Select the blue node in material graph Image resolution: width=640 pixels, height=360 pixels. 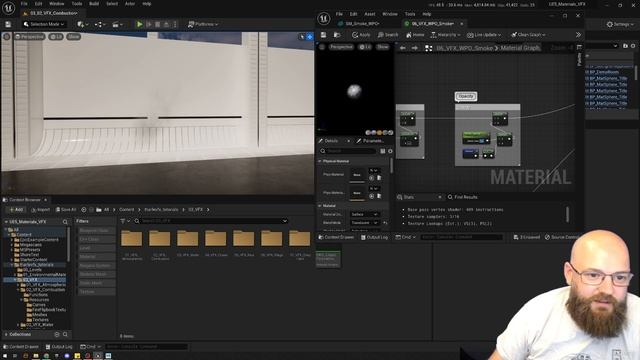(470, 153)
